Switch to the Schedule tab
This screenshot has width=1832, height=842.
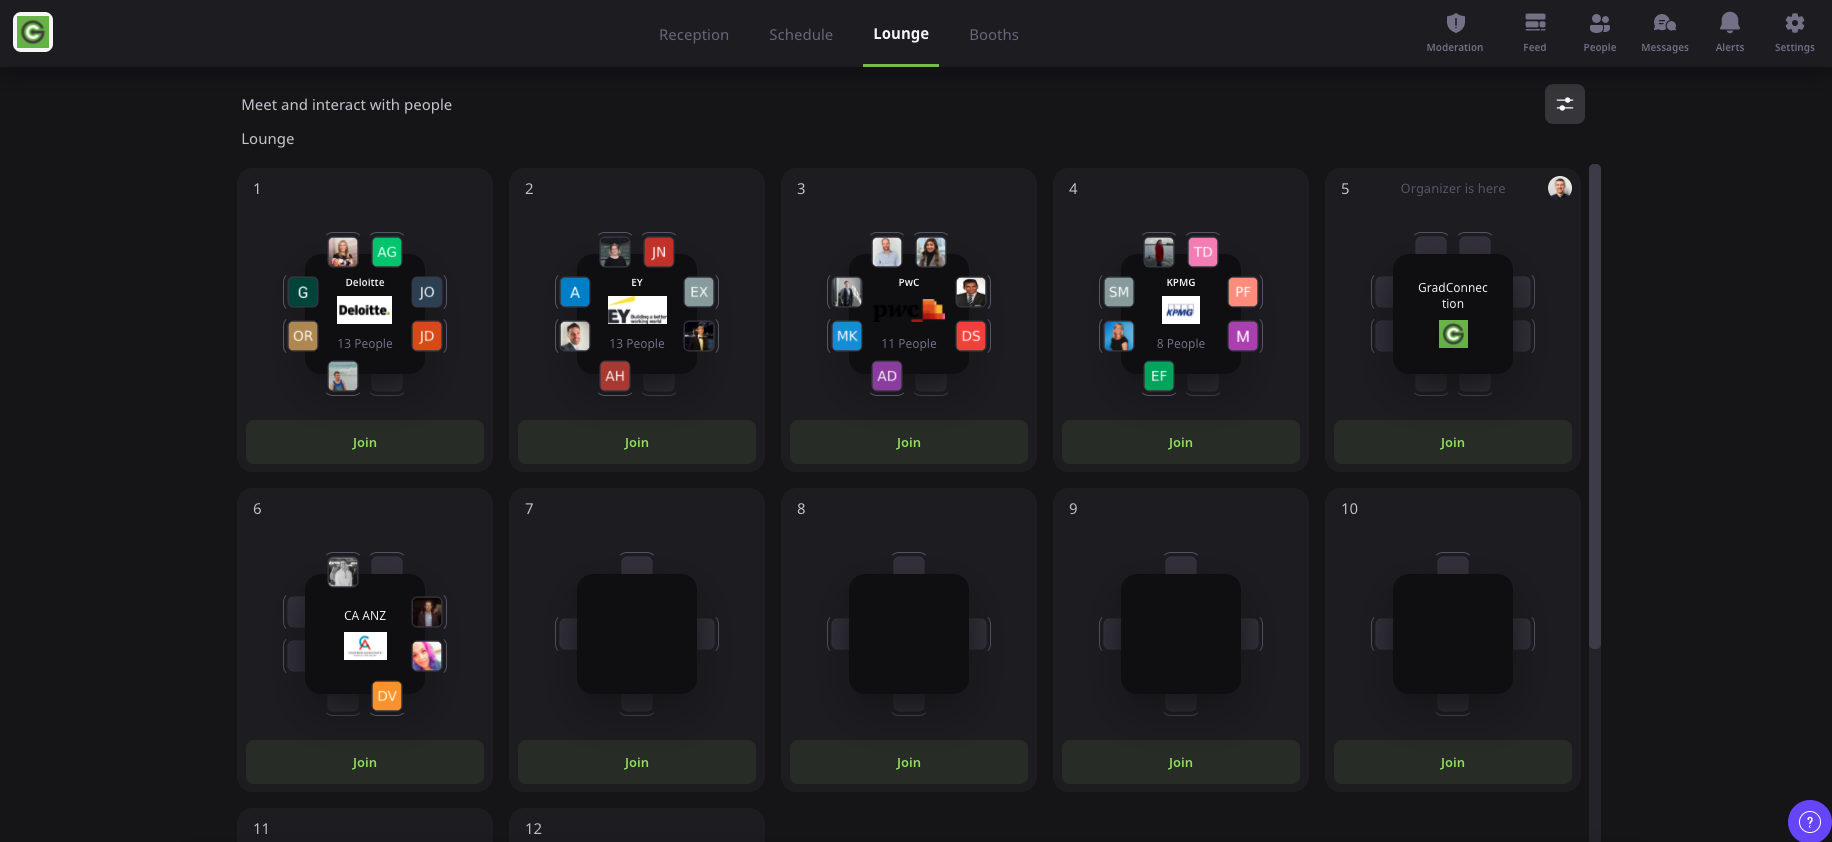[801, 34]
